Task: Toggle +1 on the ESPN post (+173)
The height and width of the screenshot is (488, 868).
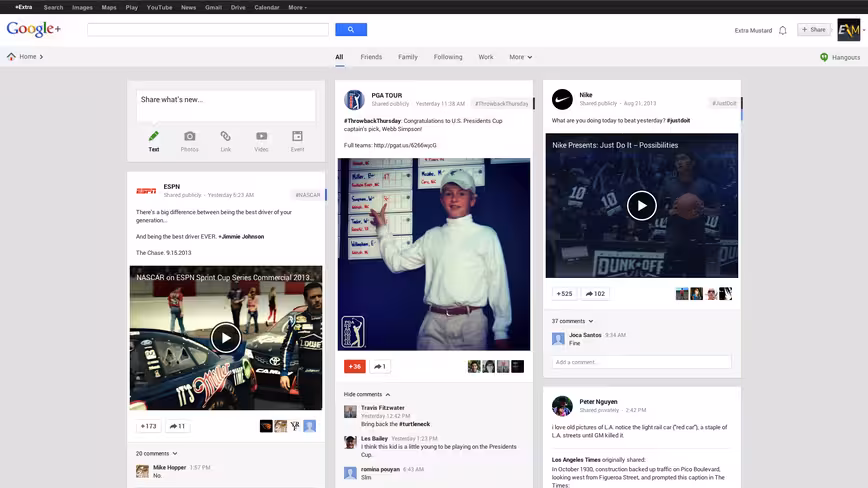Action: point(148,426)
